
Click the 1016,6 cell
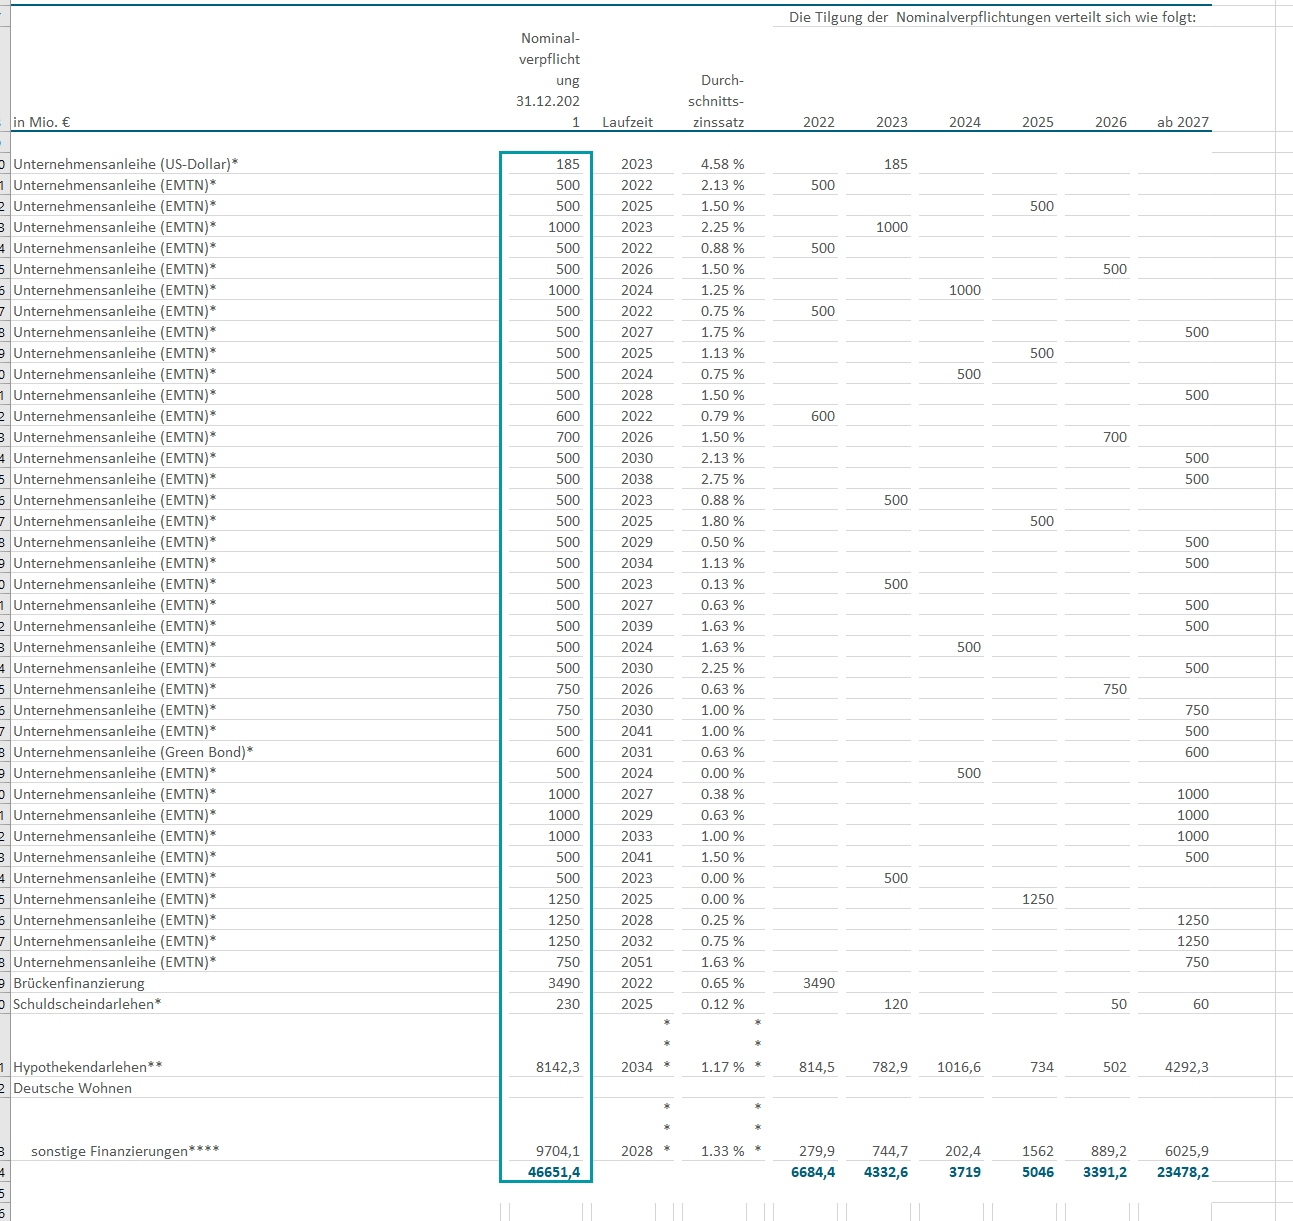click(959, 1067)
